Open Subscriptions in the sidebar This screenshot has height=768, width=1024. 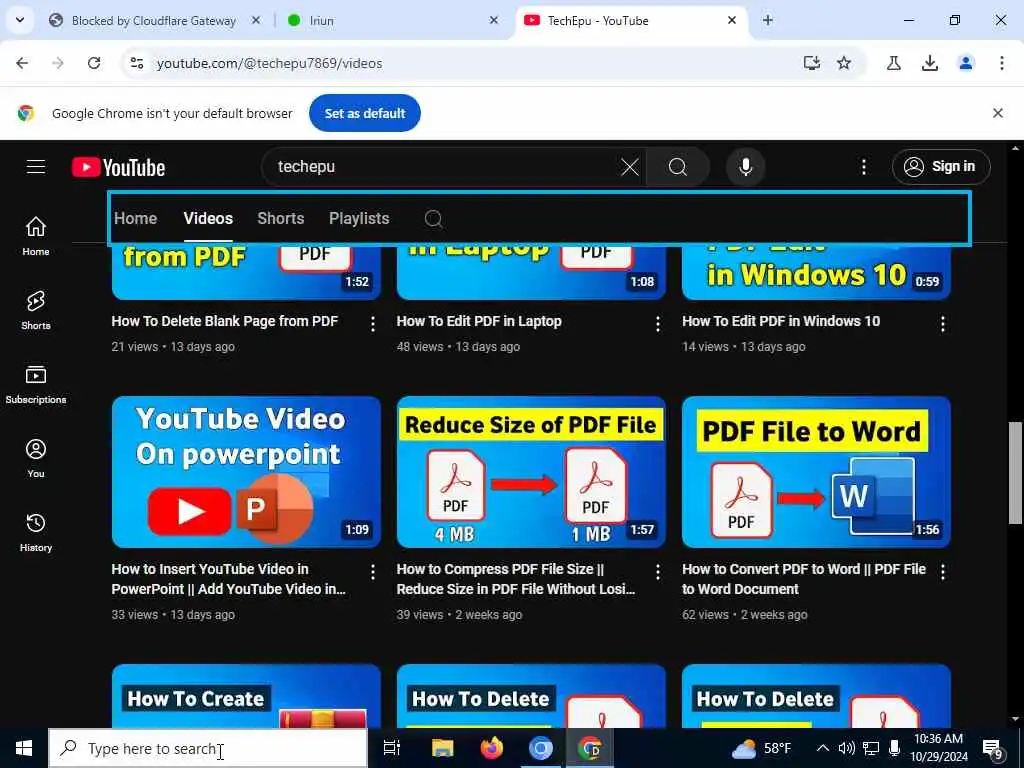[36, 384]
